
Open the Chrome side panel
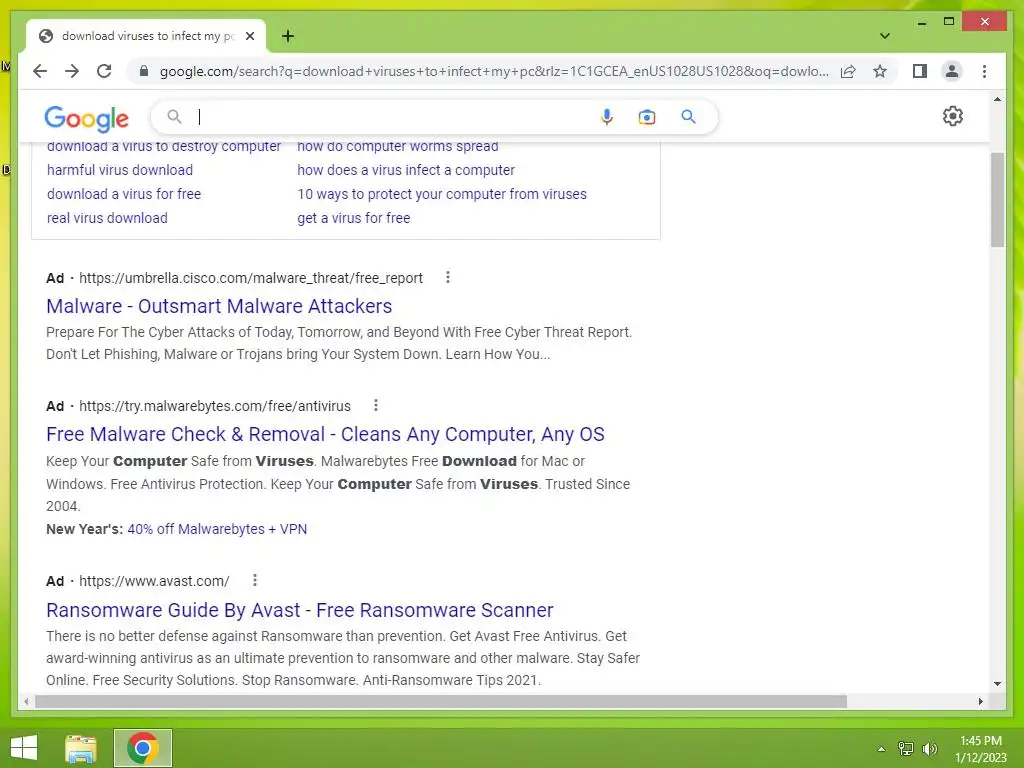point(920,71)
